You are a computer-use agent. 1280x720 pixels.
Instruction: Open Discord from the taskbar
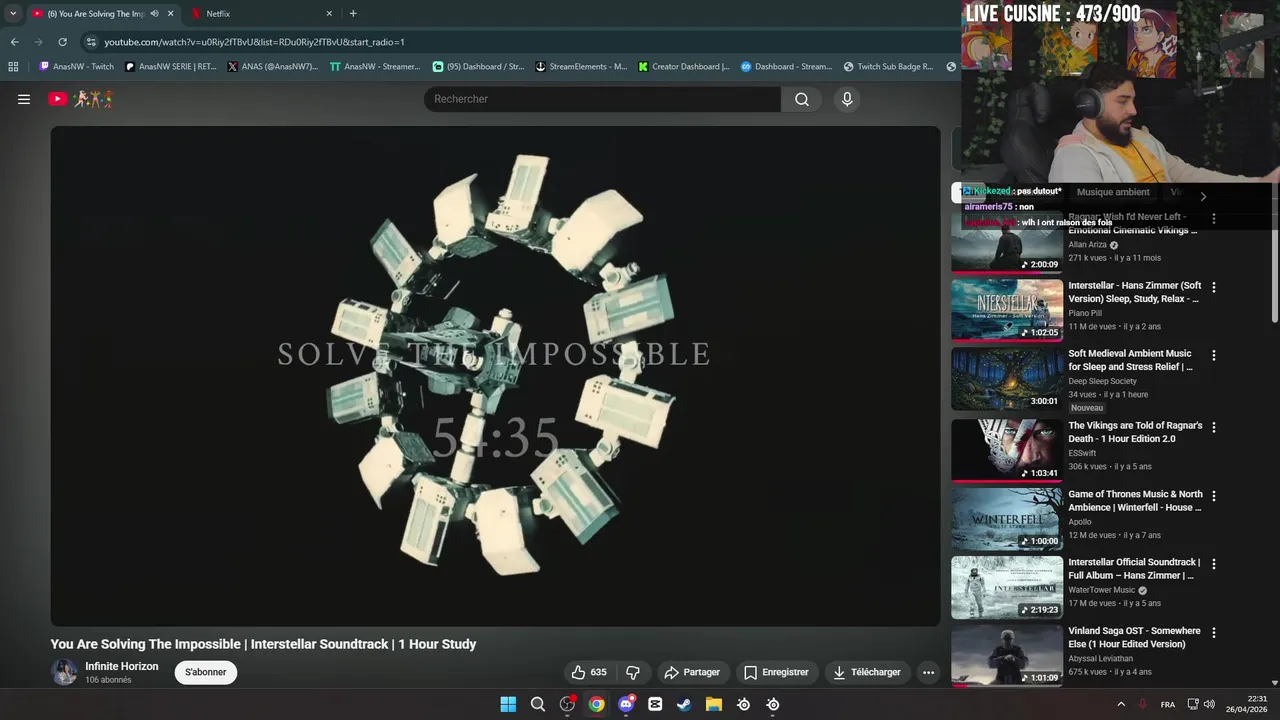point(626,704)
